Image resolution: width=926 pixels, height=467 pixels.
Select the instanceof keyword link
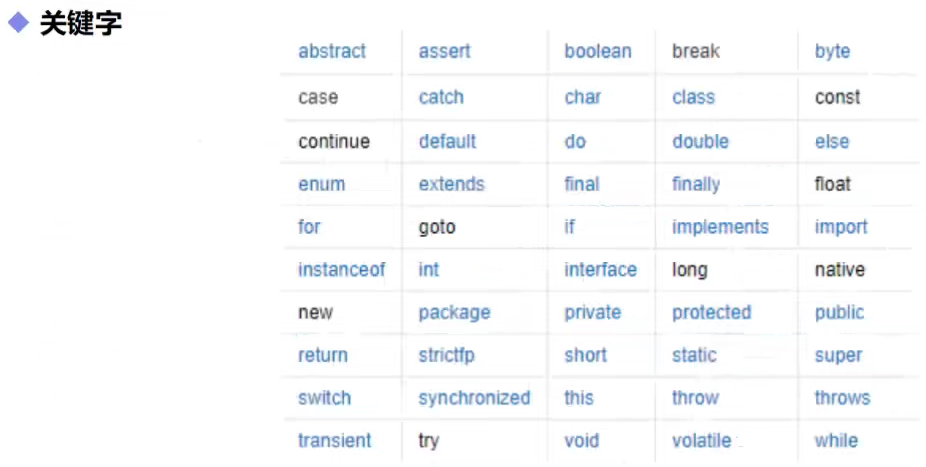(341, 270)
